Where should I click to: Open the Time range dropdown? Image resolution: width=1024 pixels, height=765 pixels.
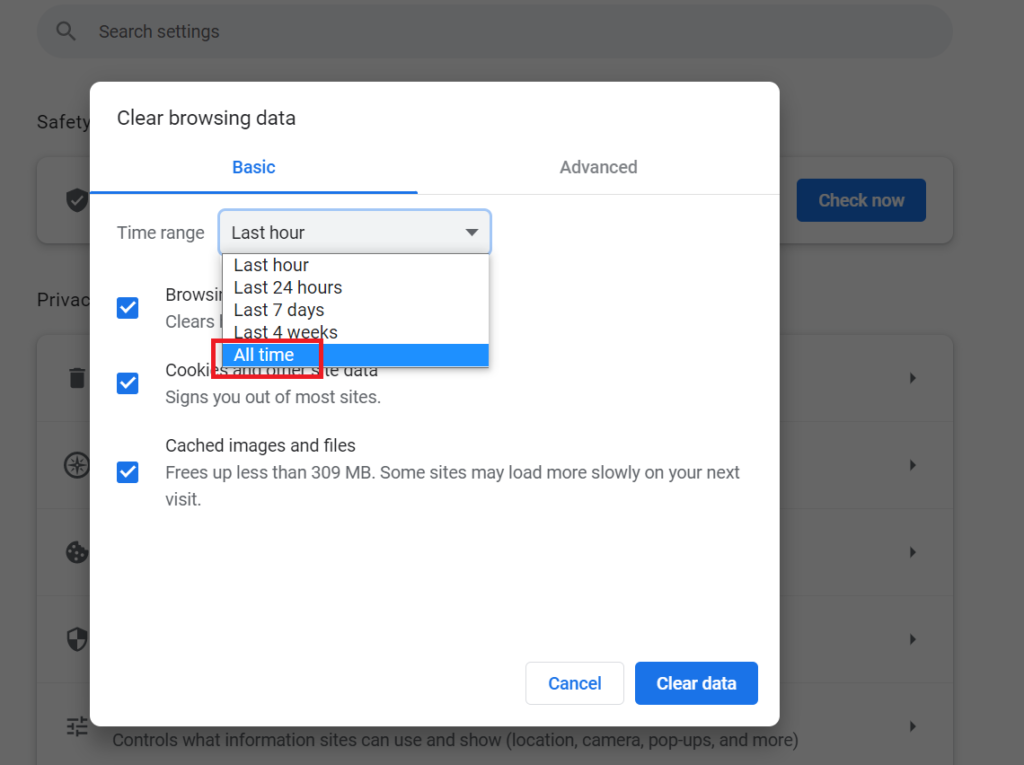(355, 232)
